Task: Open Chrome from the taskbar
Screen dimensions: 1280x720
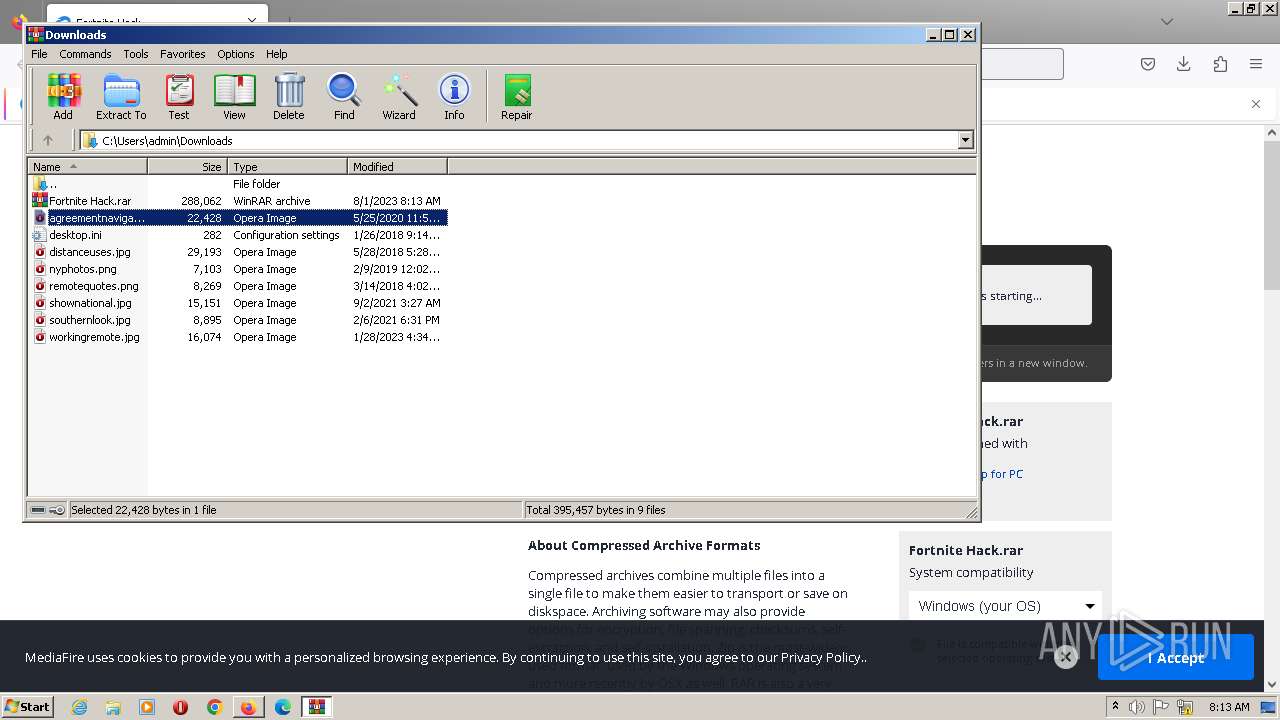Action: tap(215, 707)
